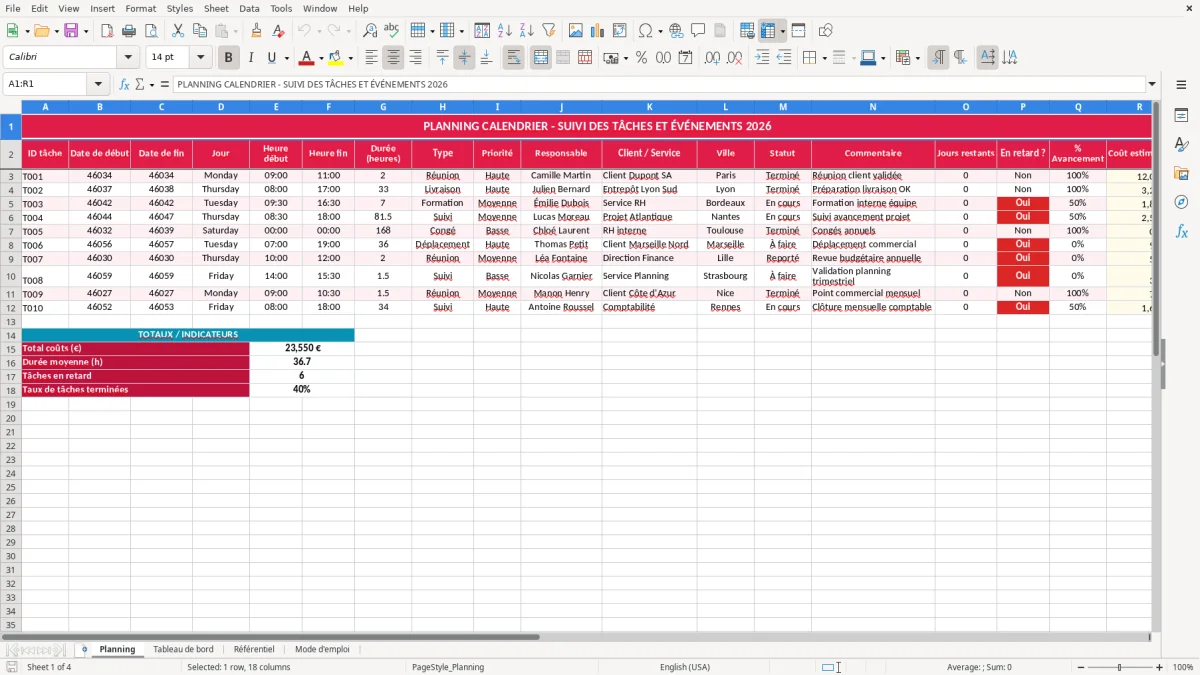Click the Format as Date icon

[x=686, y=58]
